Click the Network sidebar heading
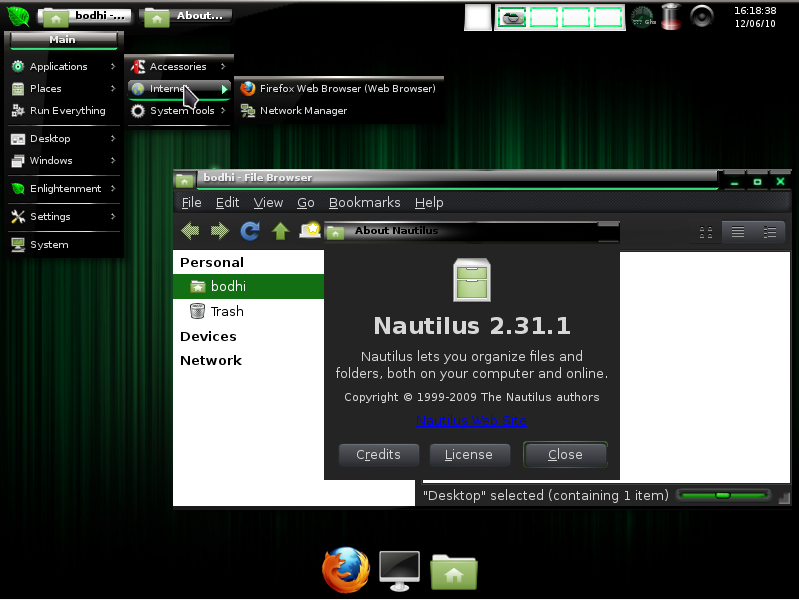This screenshot has width=799, height=600. pos(211,360)
